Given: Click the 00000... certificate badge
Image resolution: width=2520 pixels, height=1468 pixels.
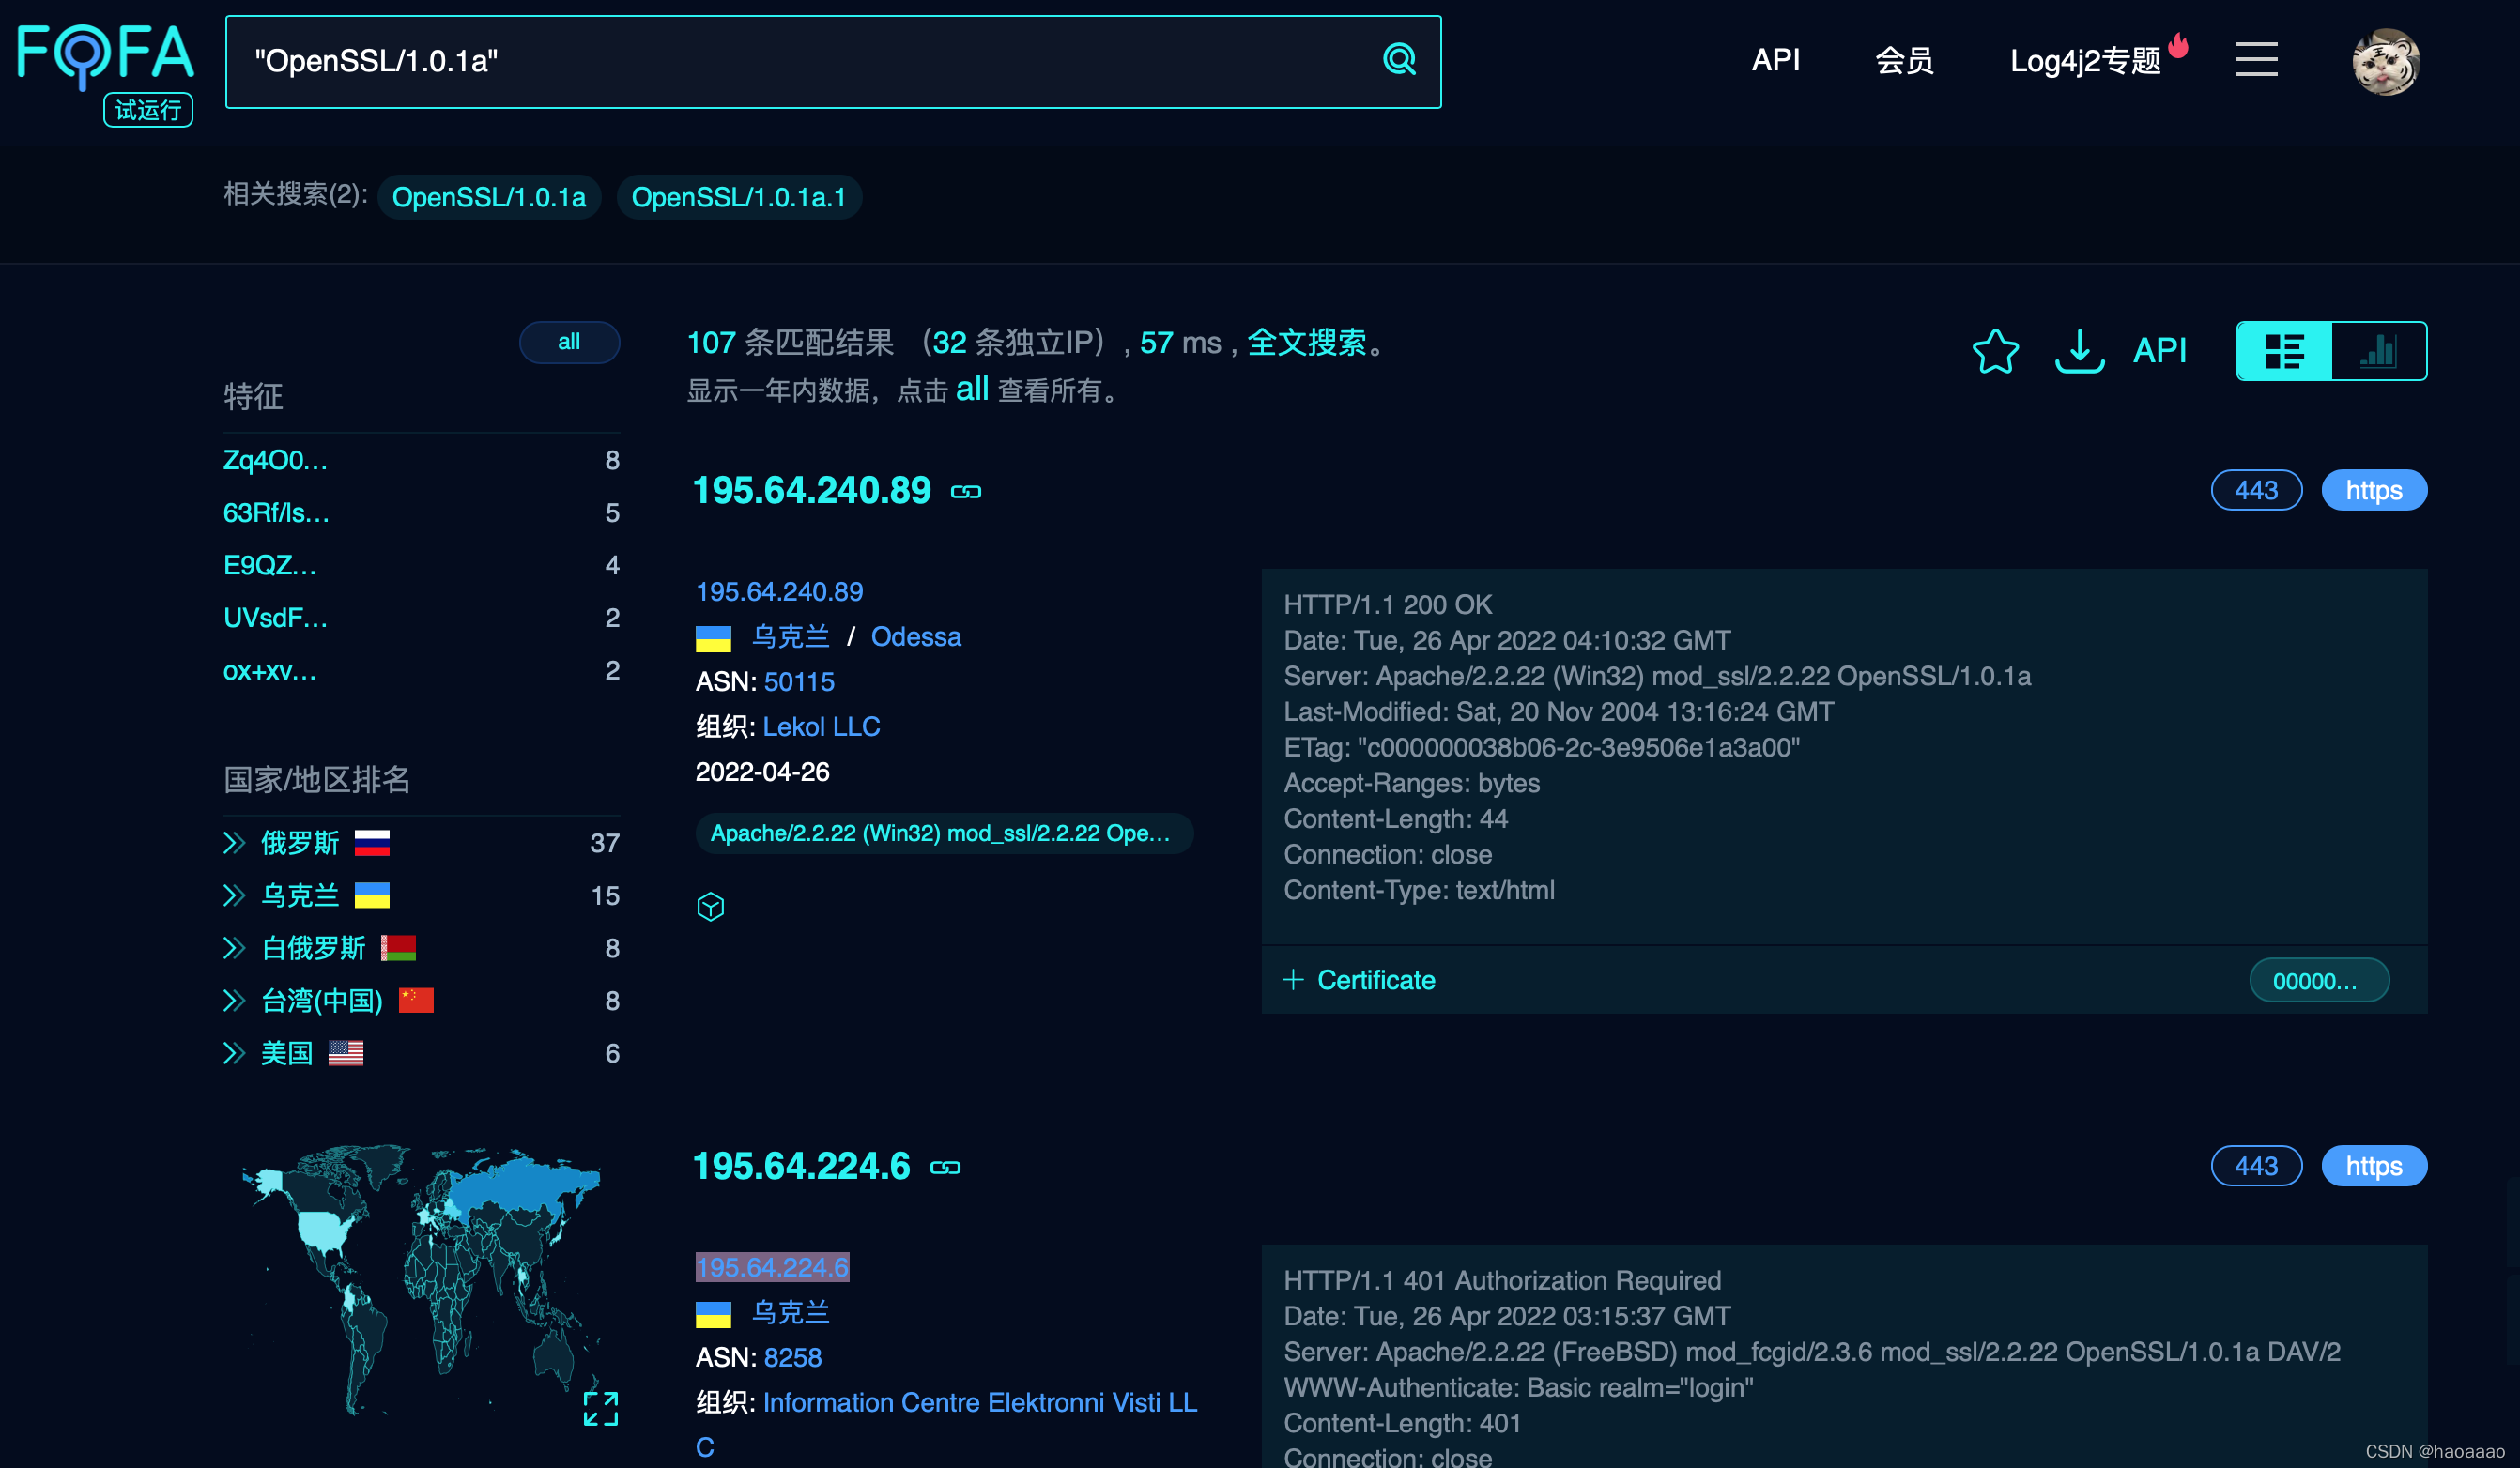Looking at the screenshot, I should (x=2319, y=981).
